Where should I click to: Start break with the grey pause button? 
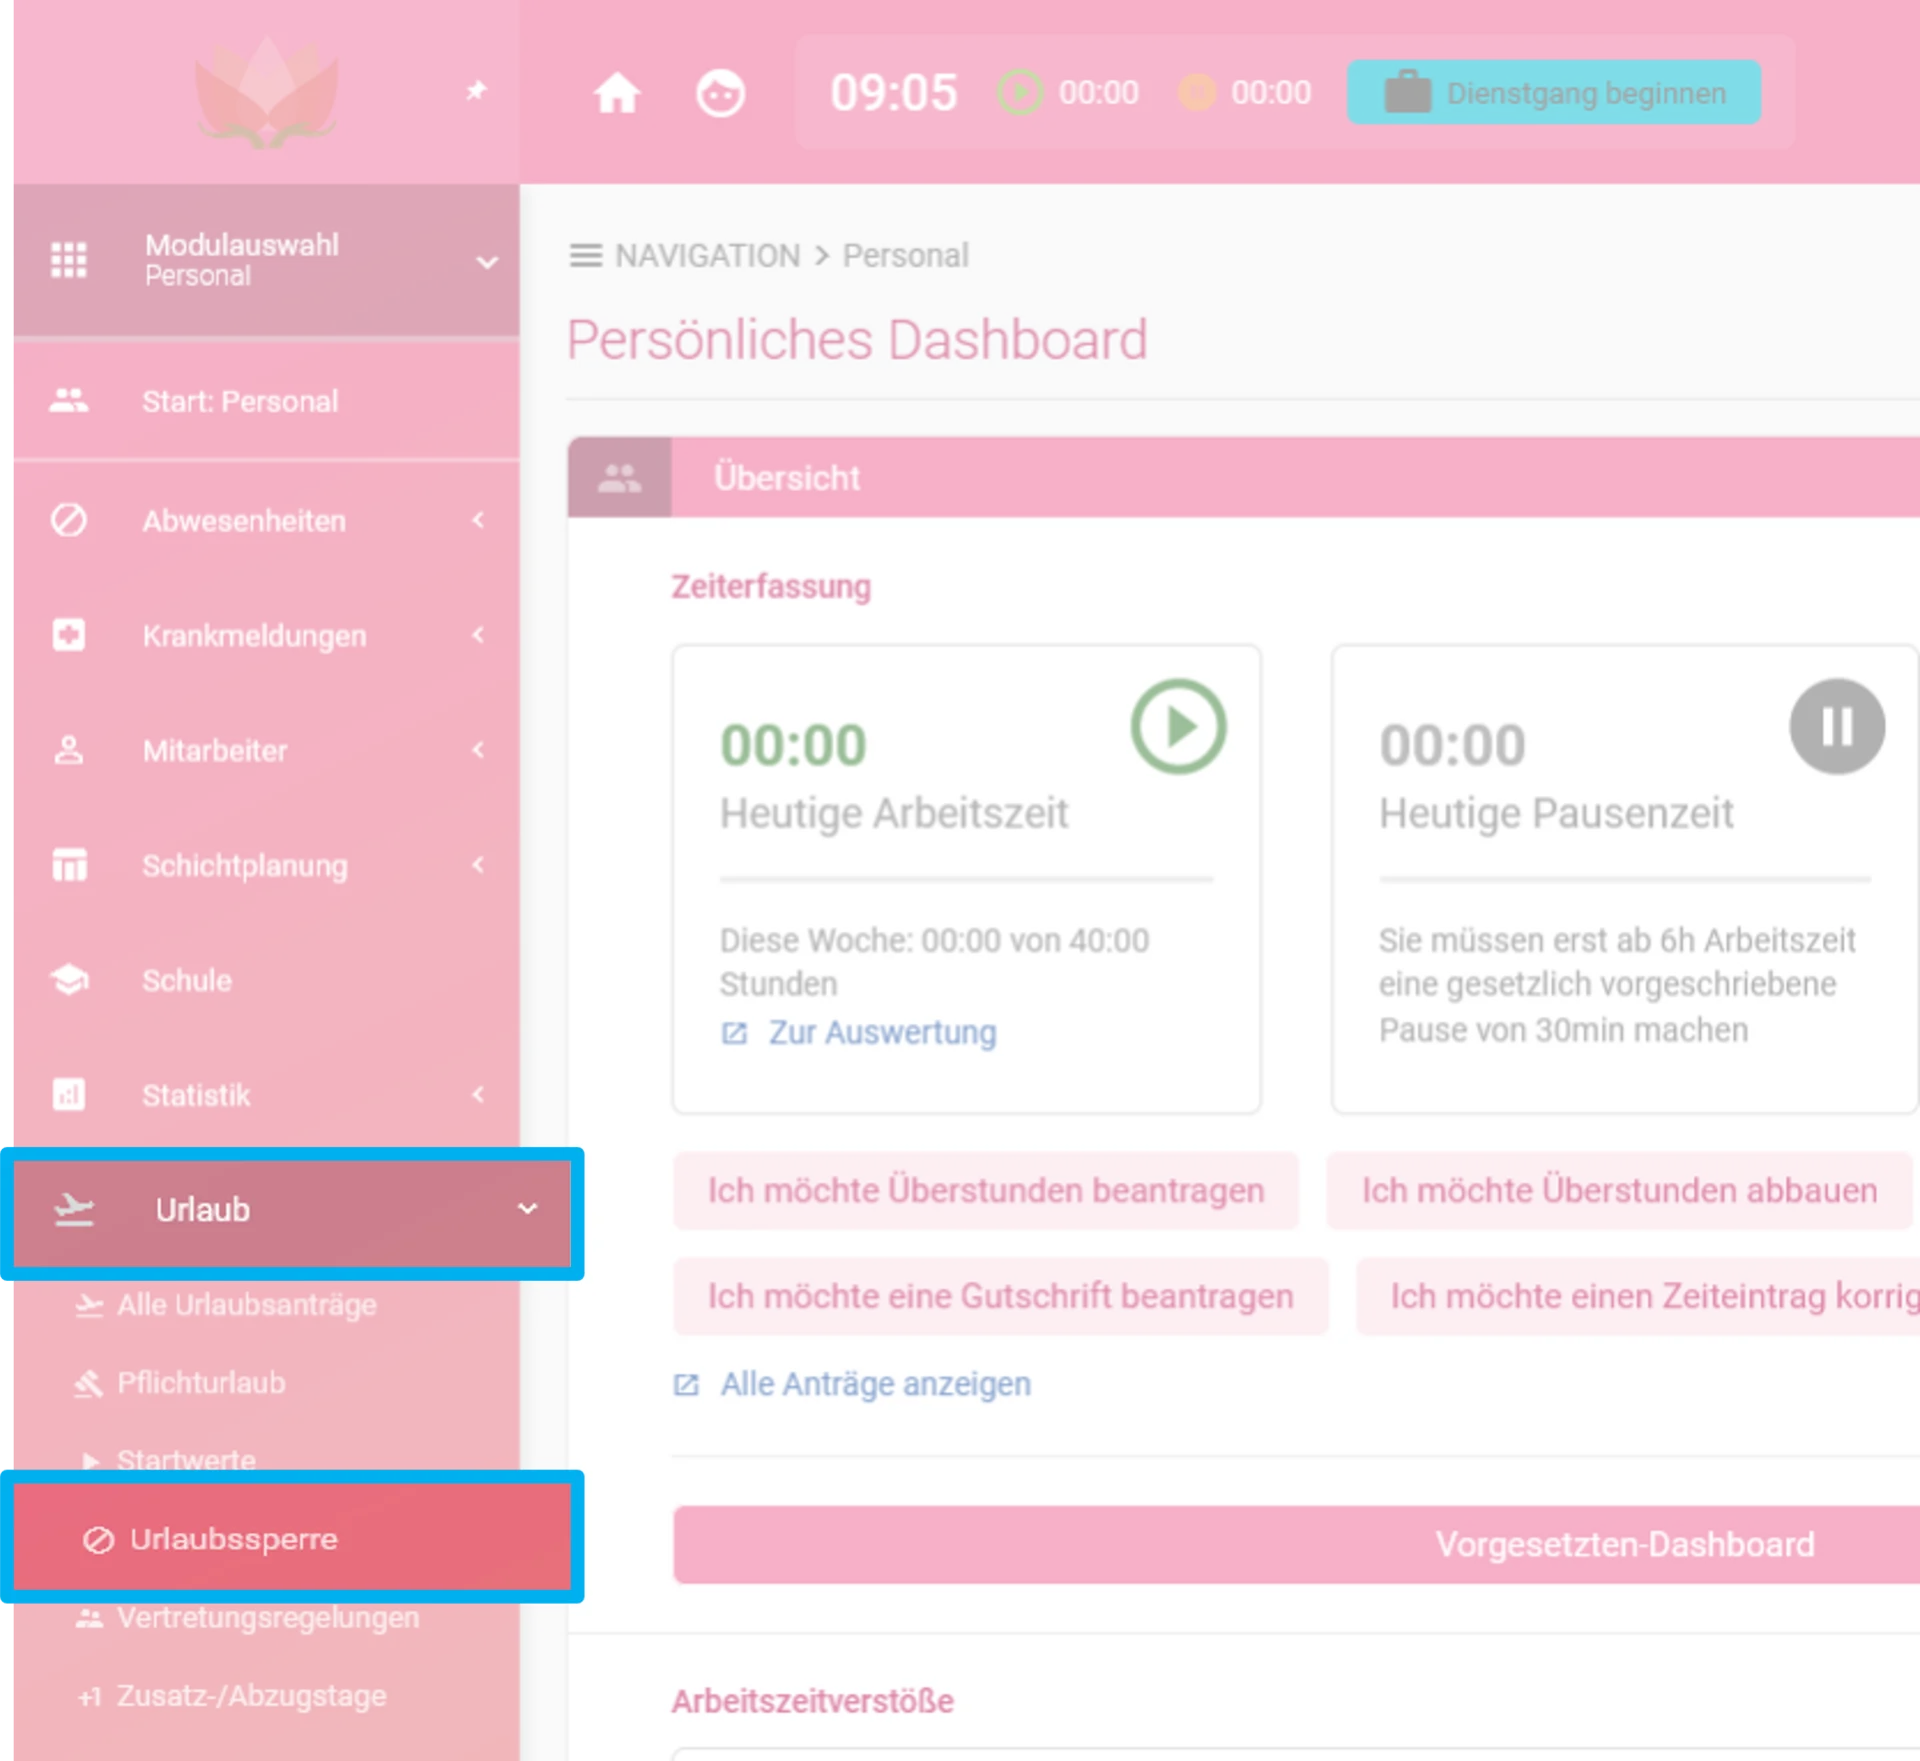[x=1837, y=727]
